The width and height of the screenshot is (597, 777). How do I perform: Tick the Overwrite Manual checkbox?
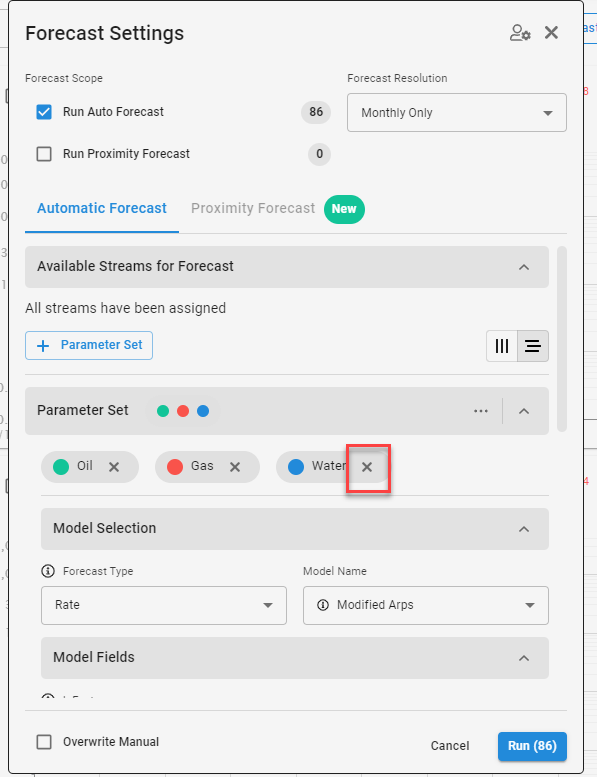click(x=44, y=742)
